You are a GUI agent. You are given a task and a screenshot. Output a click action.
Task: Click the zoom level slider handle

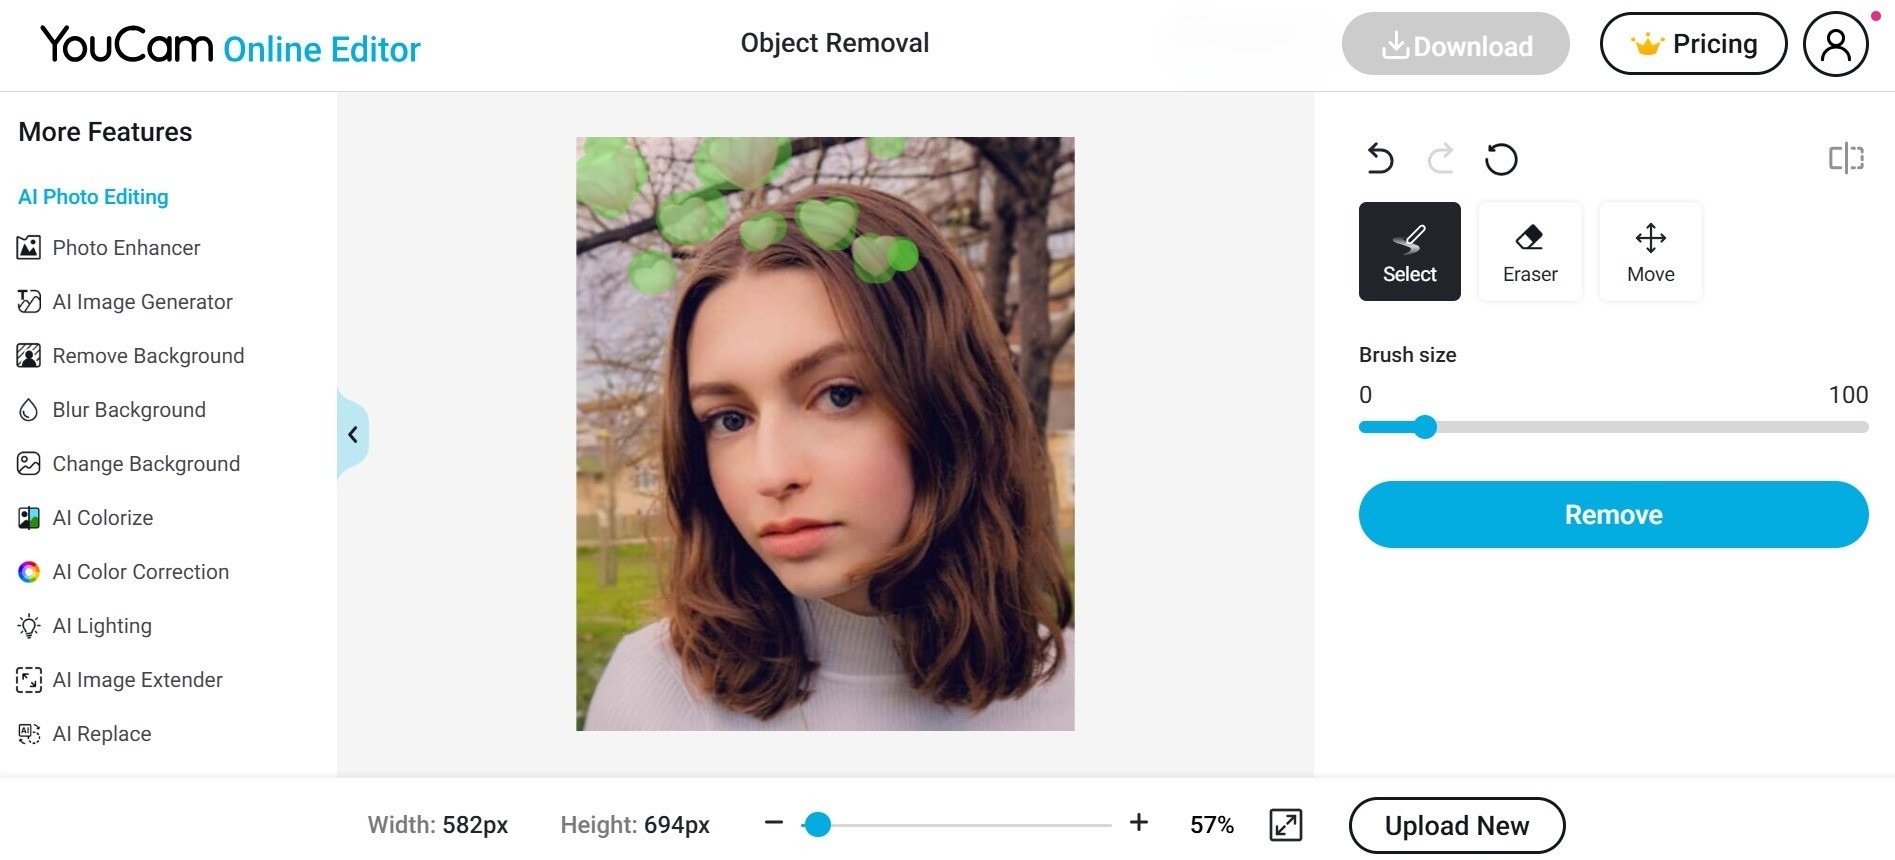pyautogui.click(x=818, y=825)
